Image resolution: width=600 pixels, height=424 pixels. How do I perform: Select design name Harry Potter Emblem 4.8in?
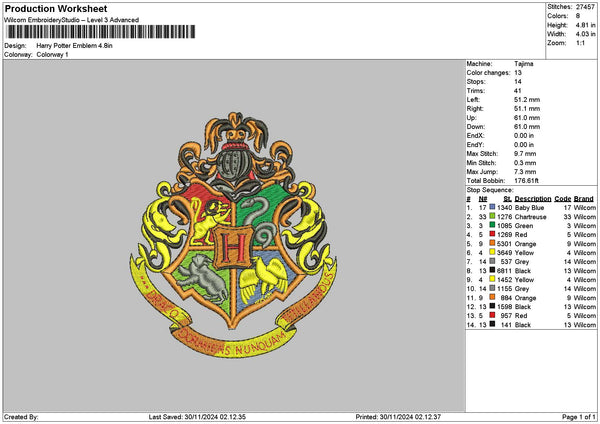tap(75, 46)
